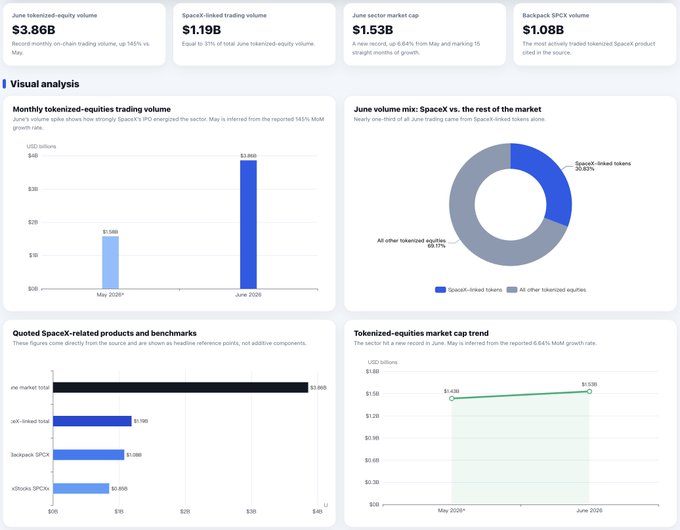The height and width of the screenshot is (530, 680).
Task: Click the 'Monthly tokenized-equities trading volume' chart title
Action: pyautogui.click(x=92, y=109)
